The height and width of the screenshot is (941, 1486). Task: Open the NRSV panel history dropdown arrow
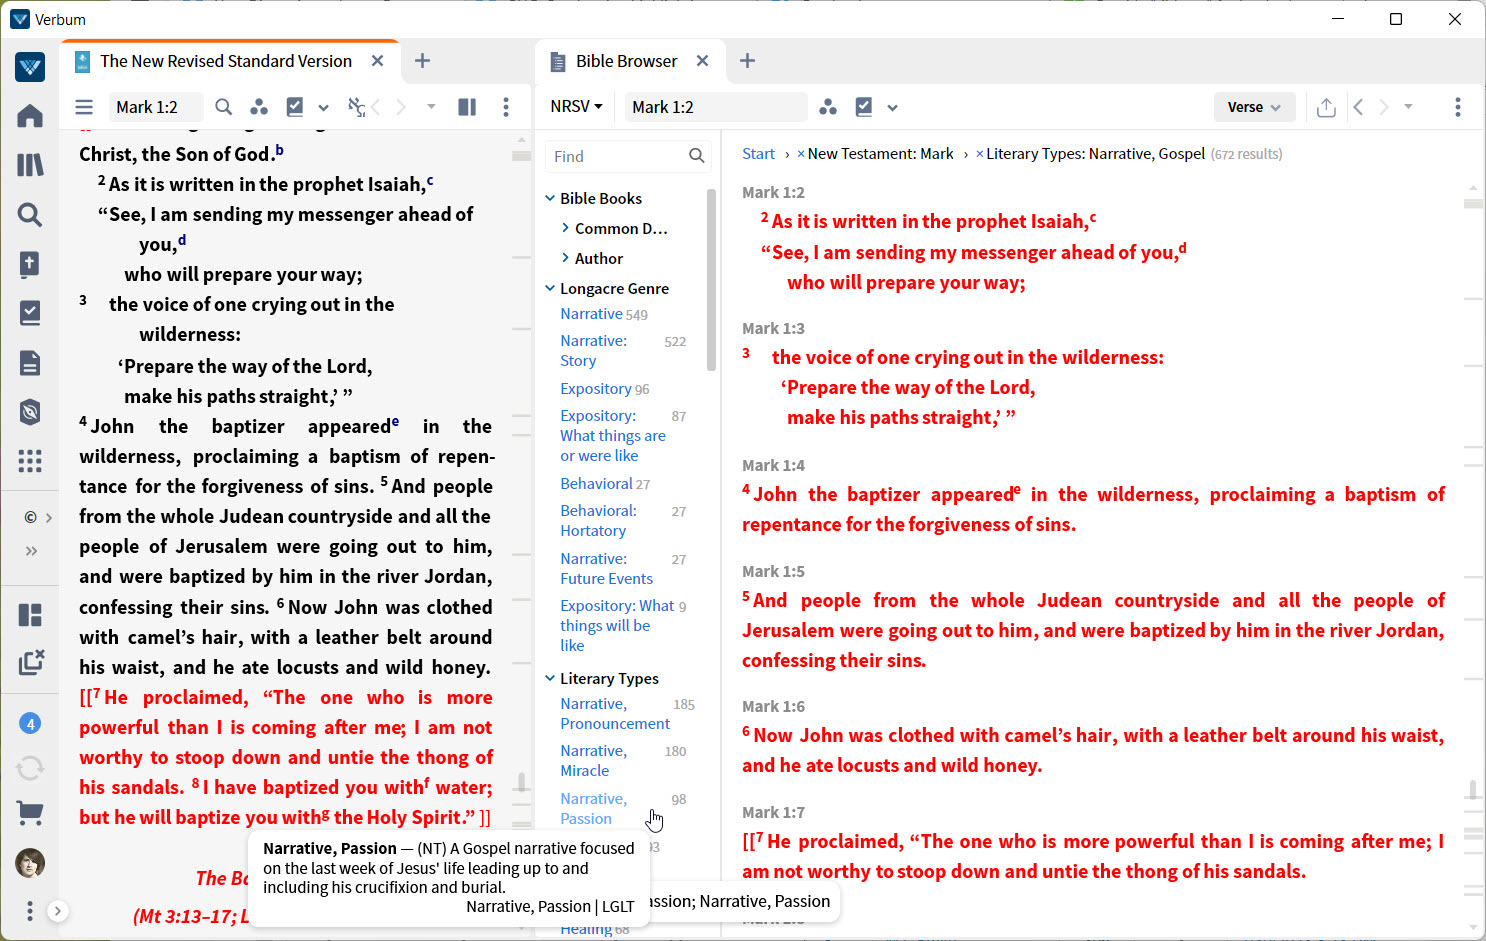click(431, 106)
